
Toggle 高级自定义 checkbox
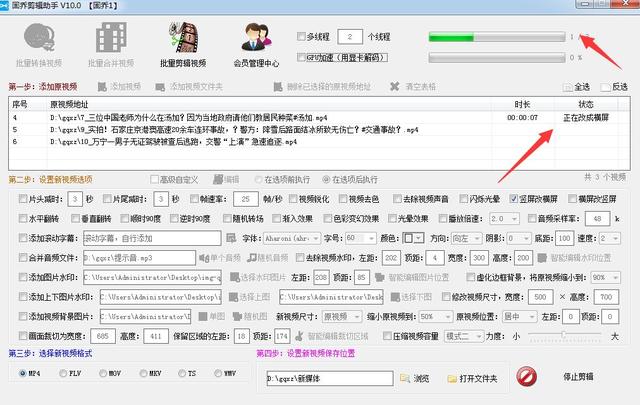tap(154, 179)
